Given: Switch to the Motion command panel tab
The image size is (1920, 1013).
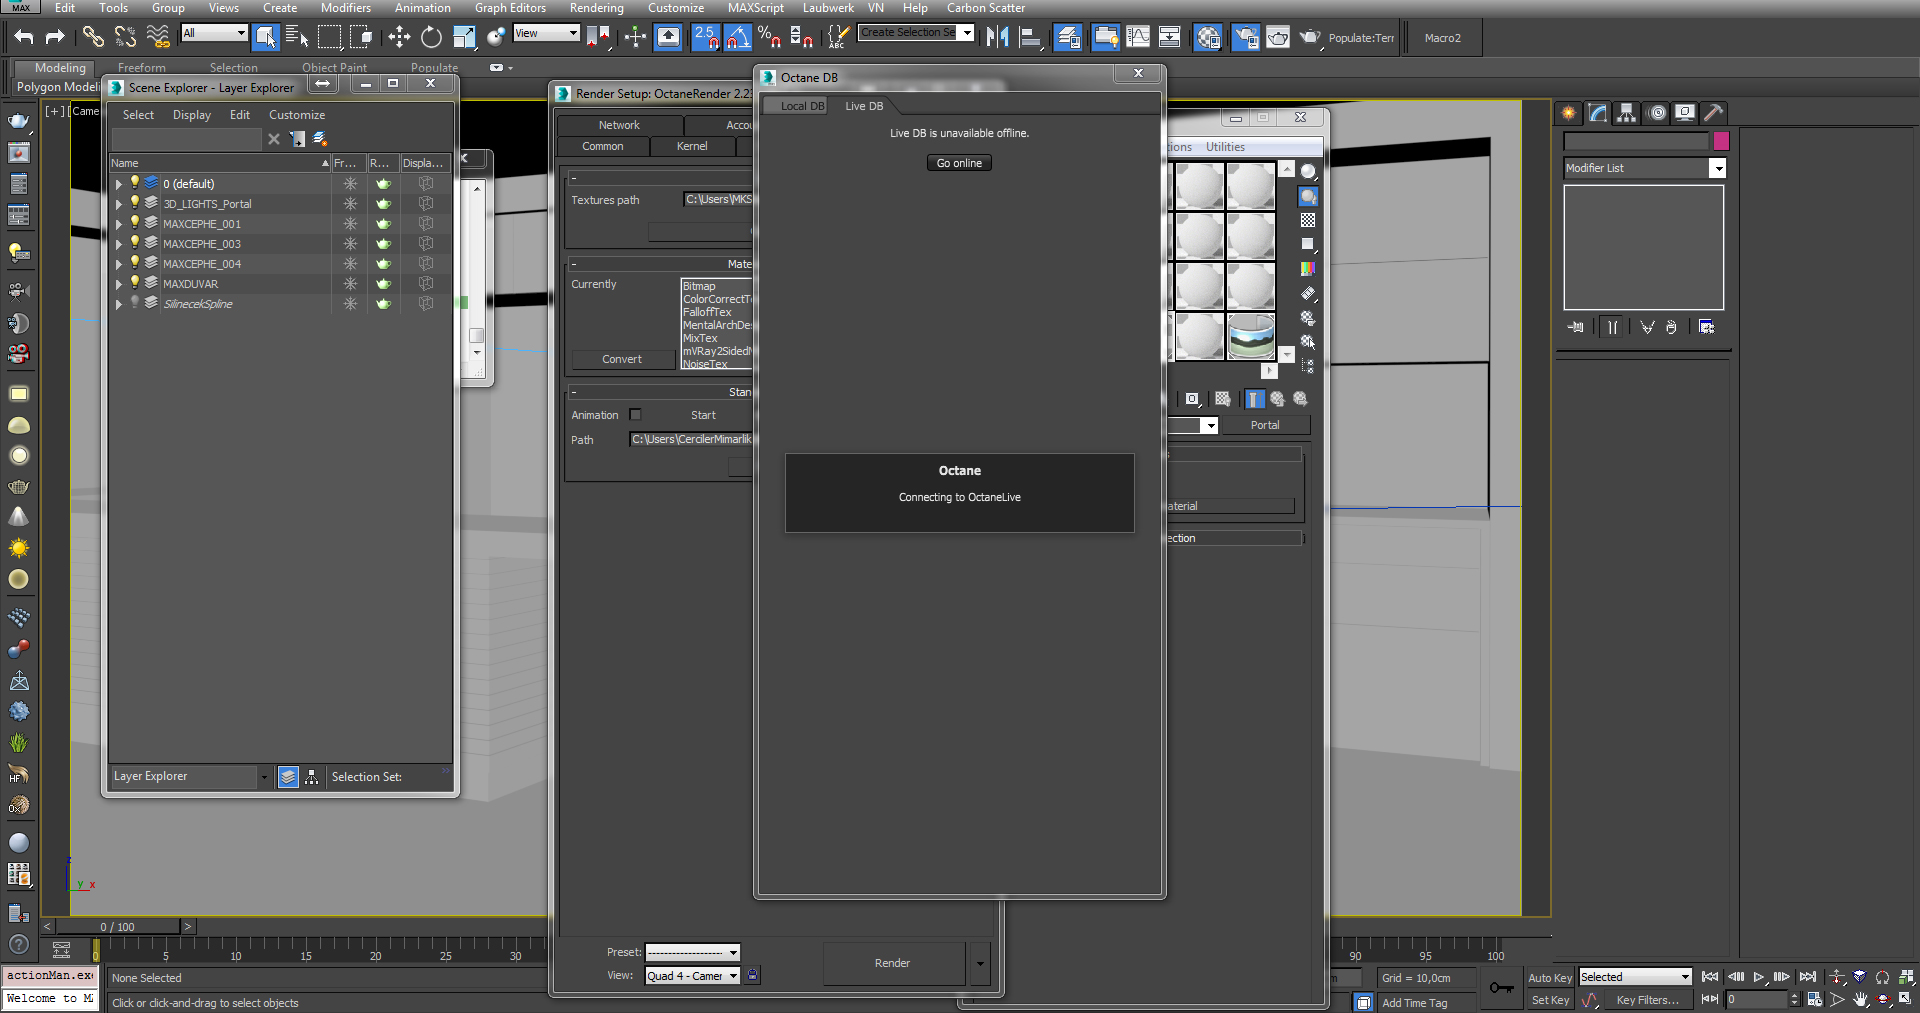Looking at the screenshot, I should (1657, 113).
